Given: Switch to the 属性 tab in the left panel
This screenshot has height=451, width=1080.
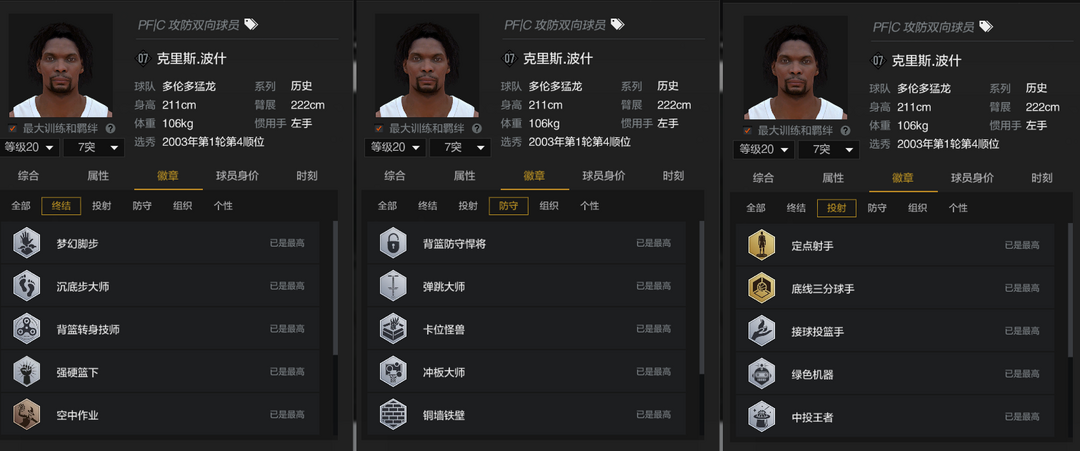Looking at the screenshot, I should coord(98,176).
